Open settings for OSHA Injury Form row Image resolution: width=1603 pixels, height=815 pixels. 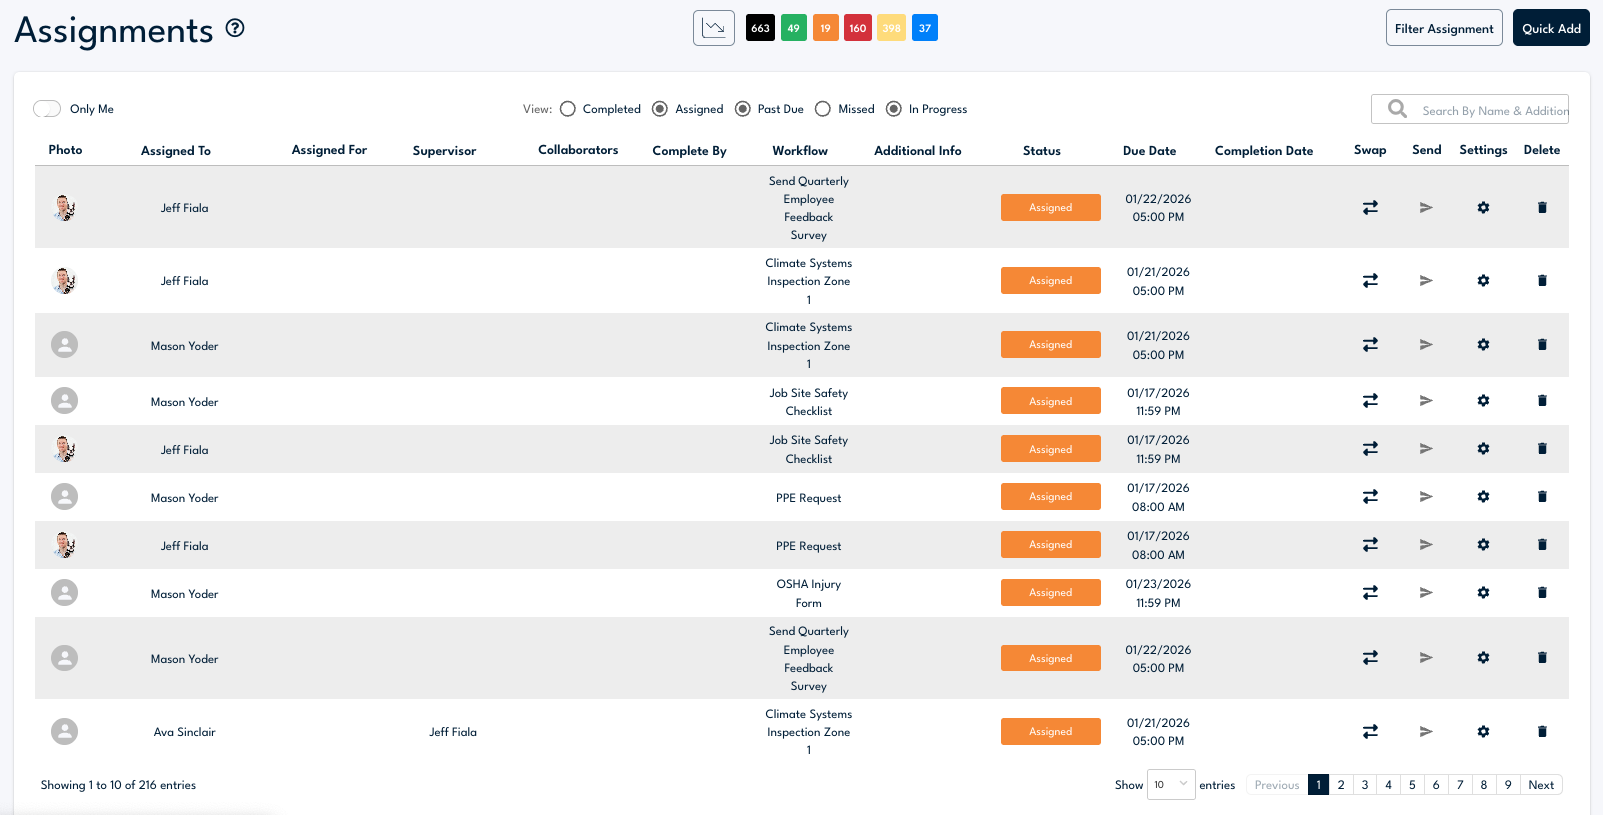(1483, 593)
